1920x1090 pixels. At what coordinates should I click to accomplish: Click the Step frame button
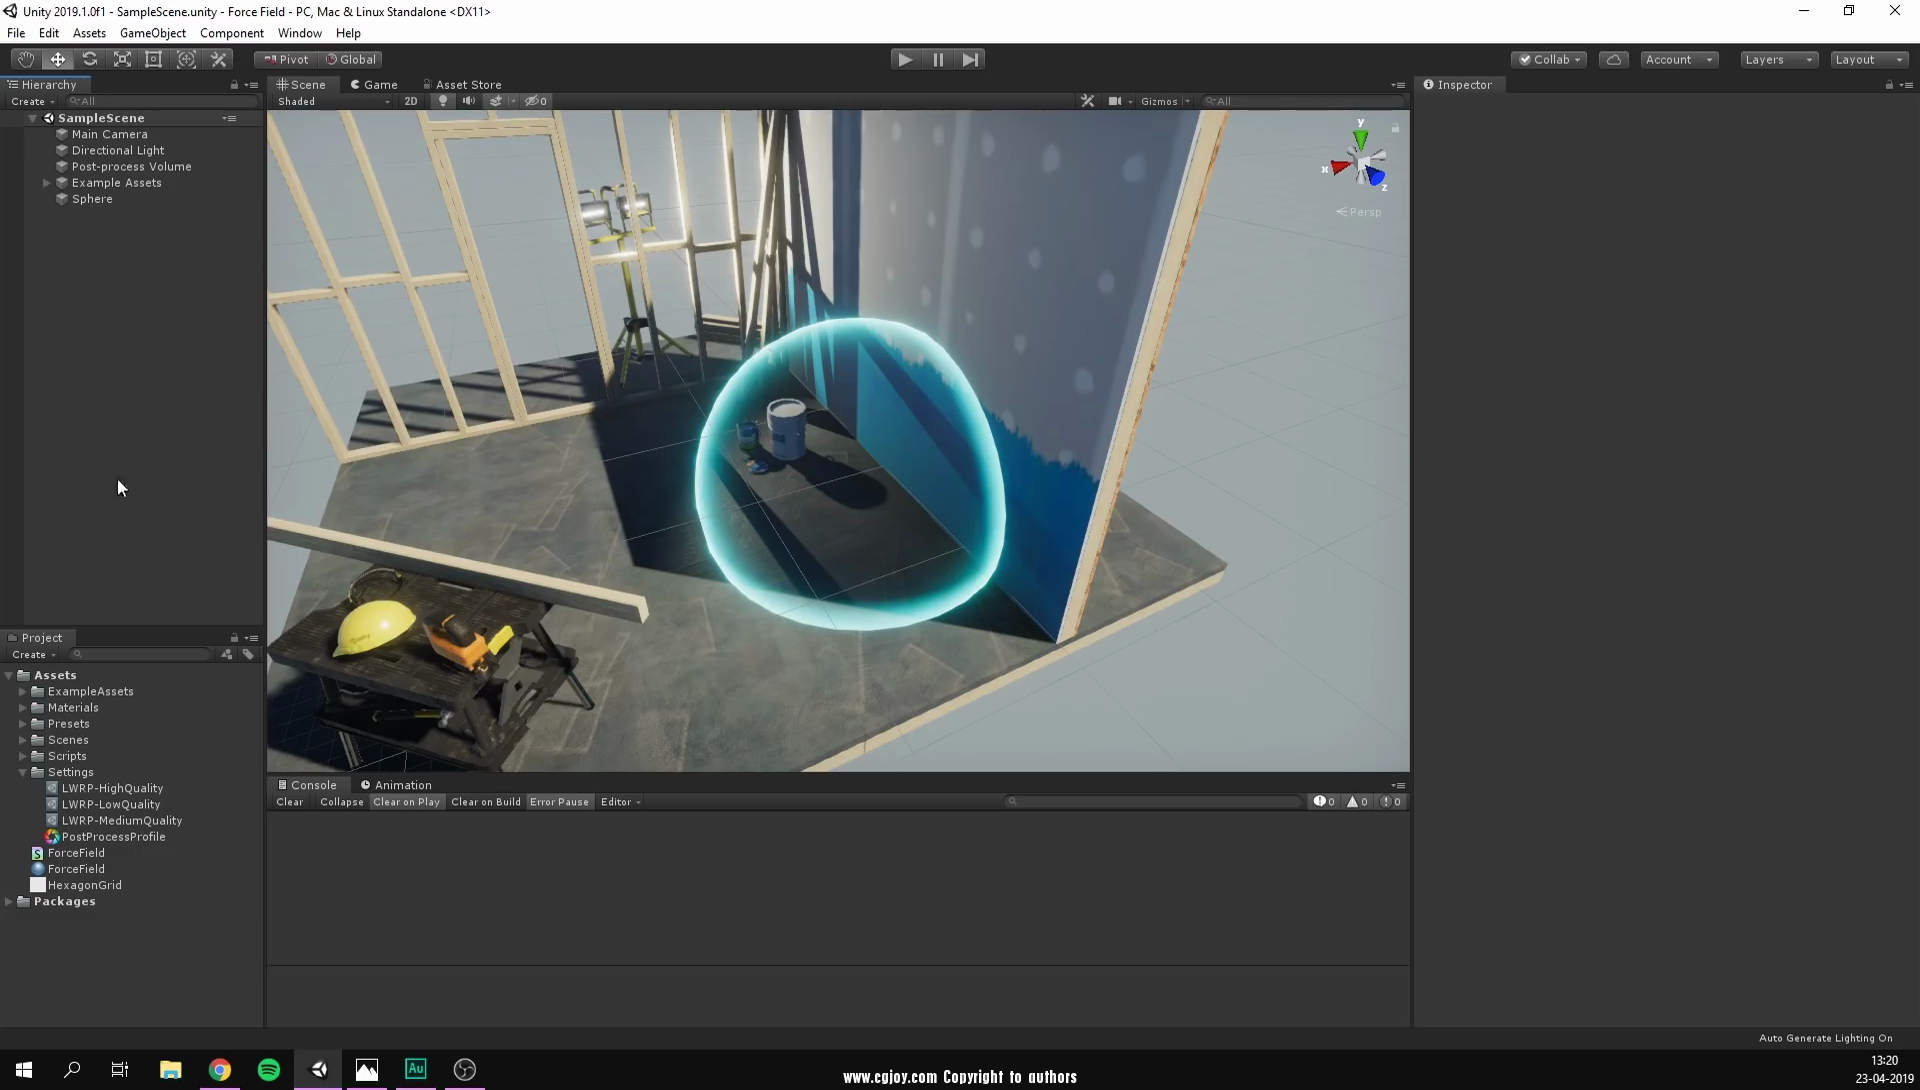[x=970, y=59]
